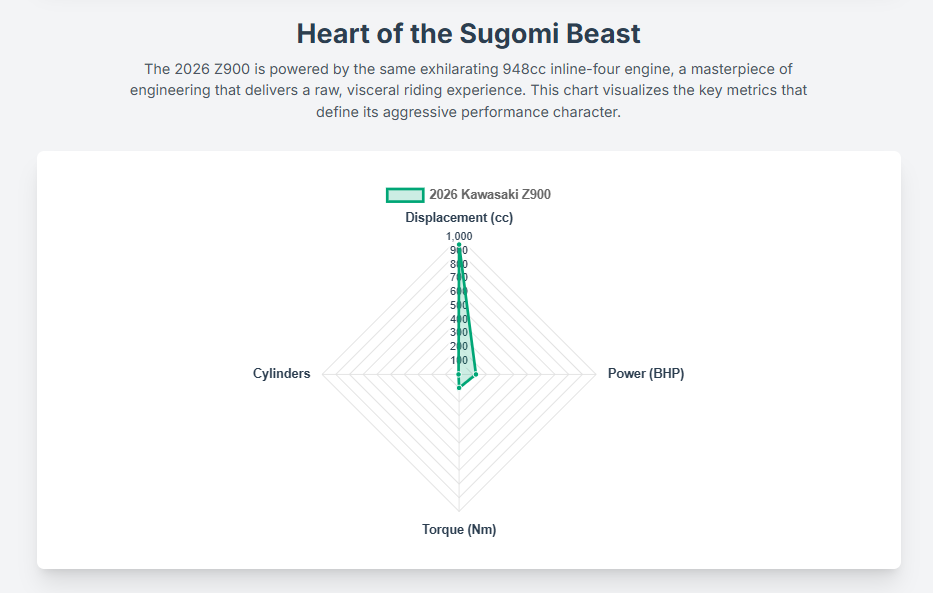Click the 500 scale tick label

(459, 305)
